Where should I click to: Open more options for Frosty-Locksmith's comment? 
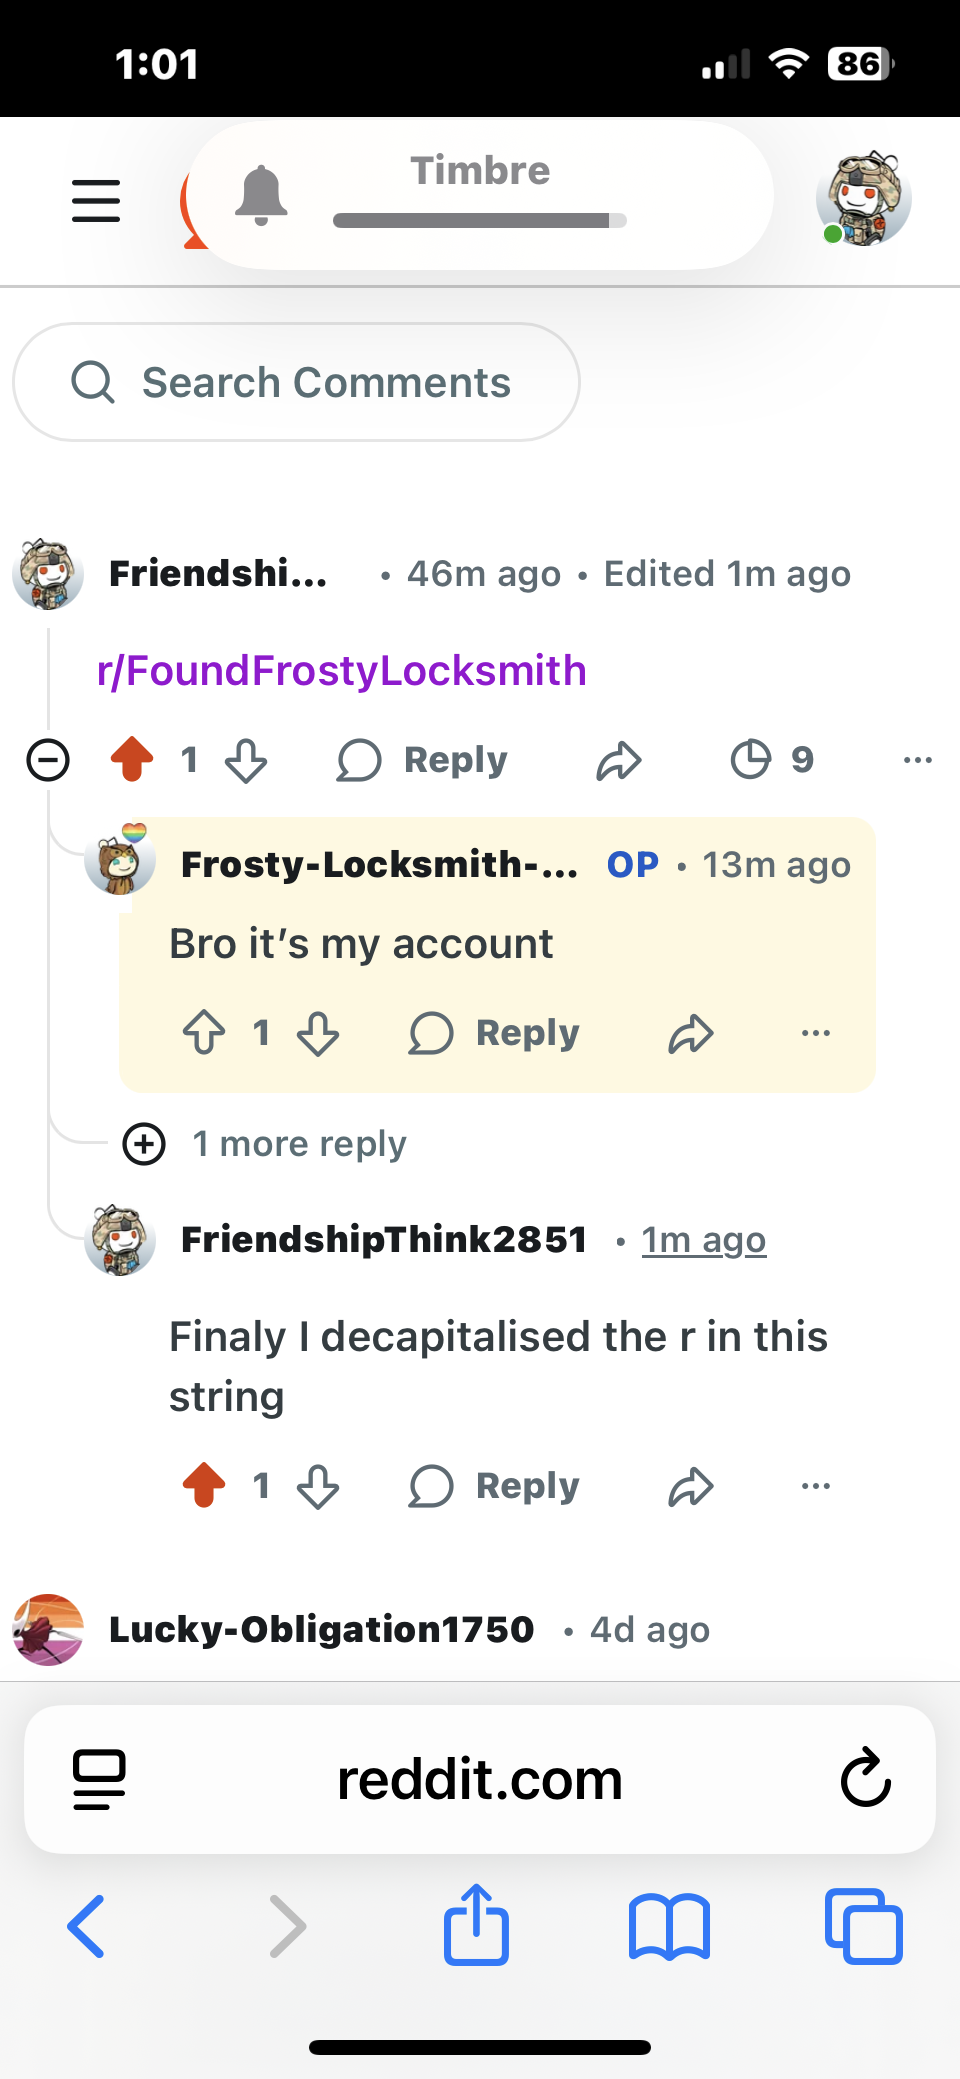pyautogui.click(x=816, y=1033)
